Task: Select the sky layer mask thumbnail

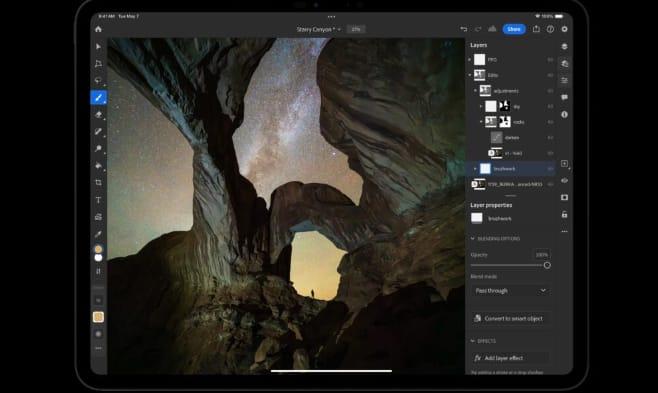Action: (x=504, y=106)
